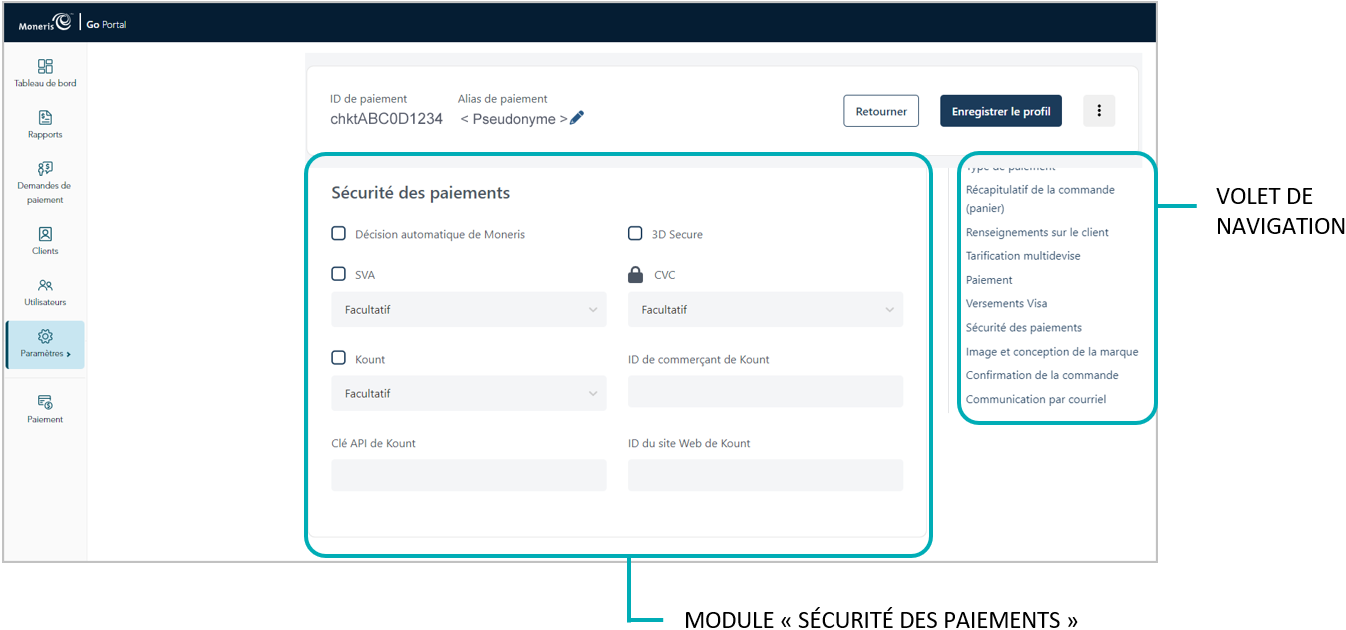Toggle the Kount checkbox
The height and width of the screenshot is (630, 1346).
click(339, 358)
